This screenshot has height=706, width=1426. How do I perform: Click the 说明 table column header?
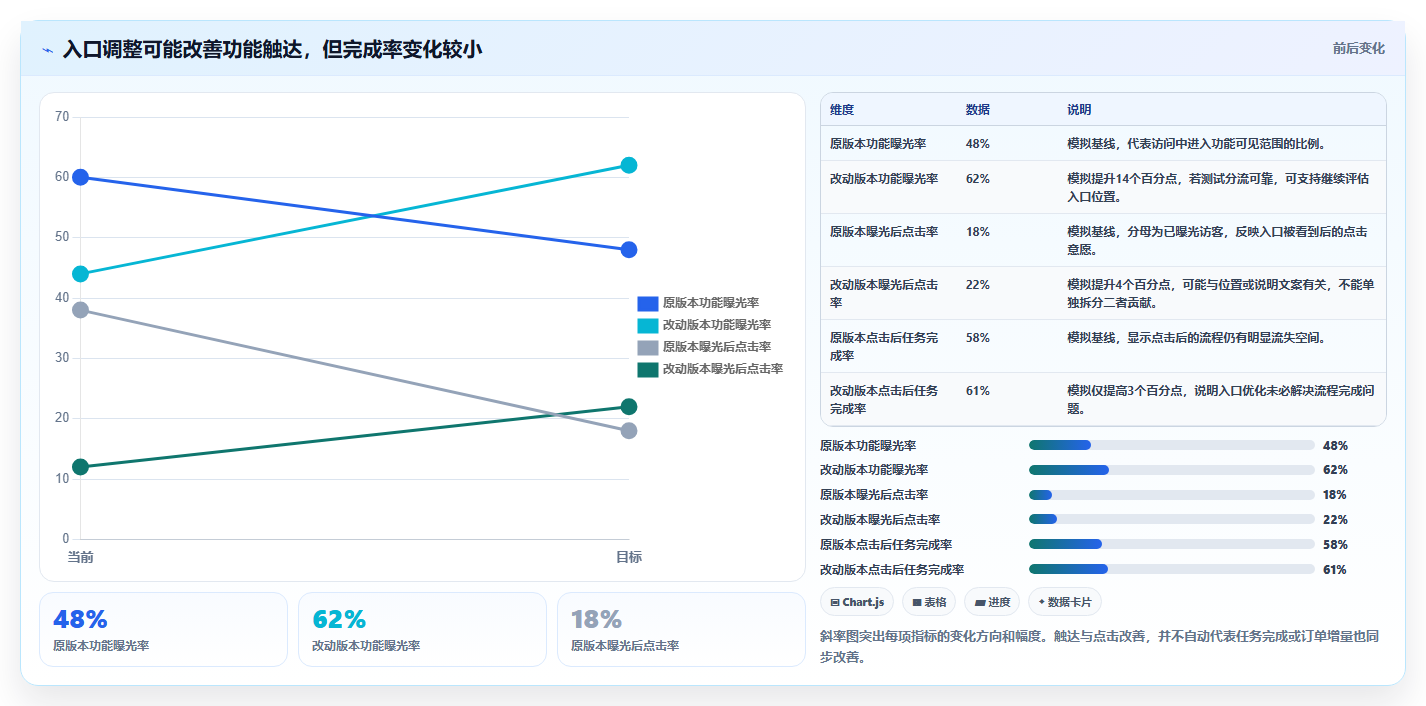click(1080, 110)
